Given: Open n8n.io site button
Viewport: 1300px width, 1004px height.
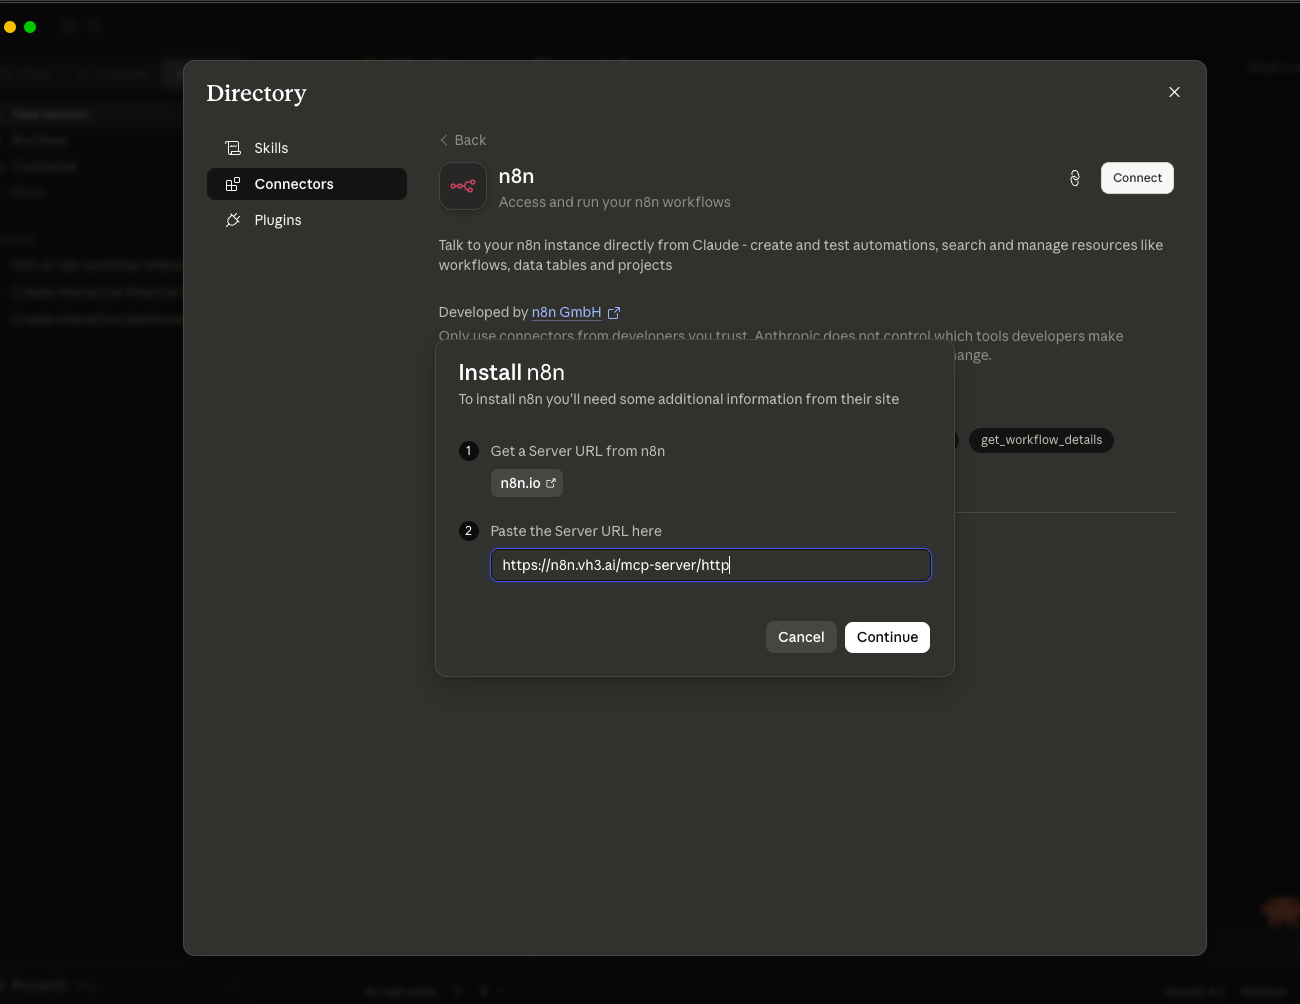Looking at the screenshot, I should pyautogui.click(x=527, y=483).
